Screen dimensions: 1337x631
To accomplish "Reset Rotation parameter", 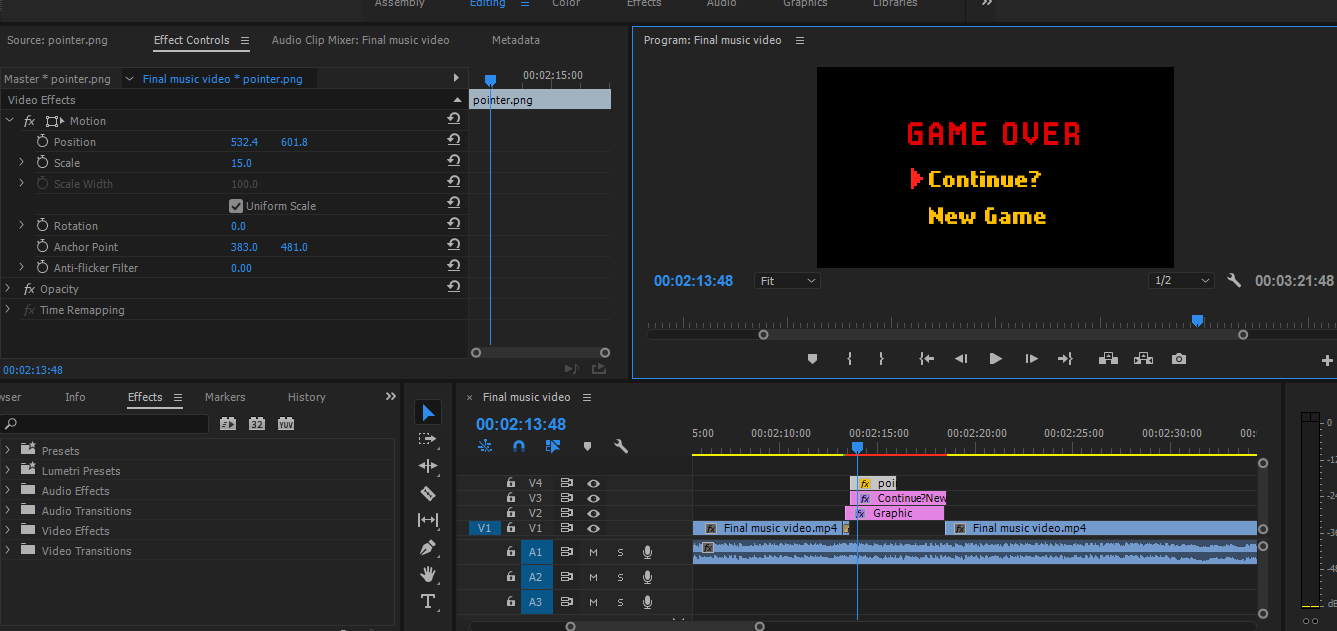I will pyautogui.click(x=454, y=225).
